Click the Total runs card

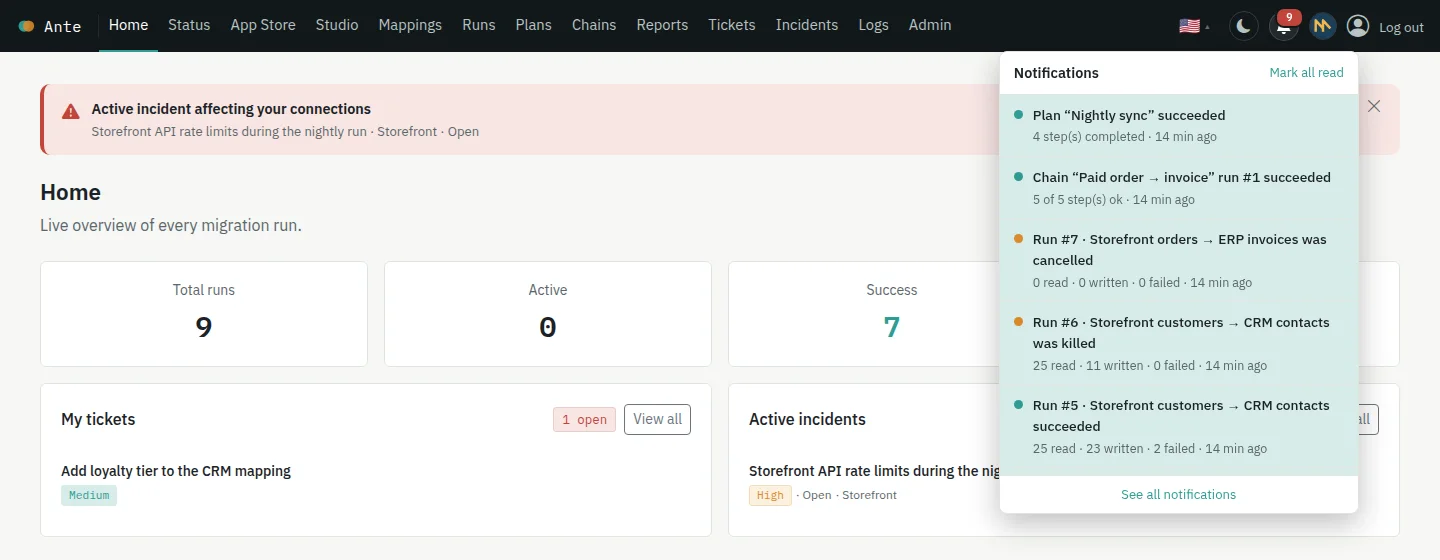(204, 314)
